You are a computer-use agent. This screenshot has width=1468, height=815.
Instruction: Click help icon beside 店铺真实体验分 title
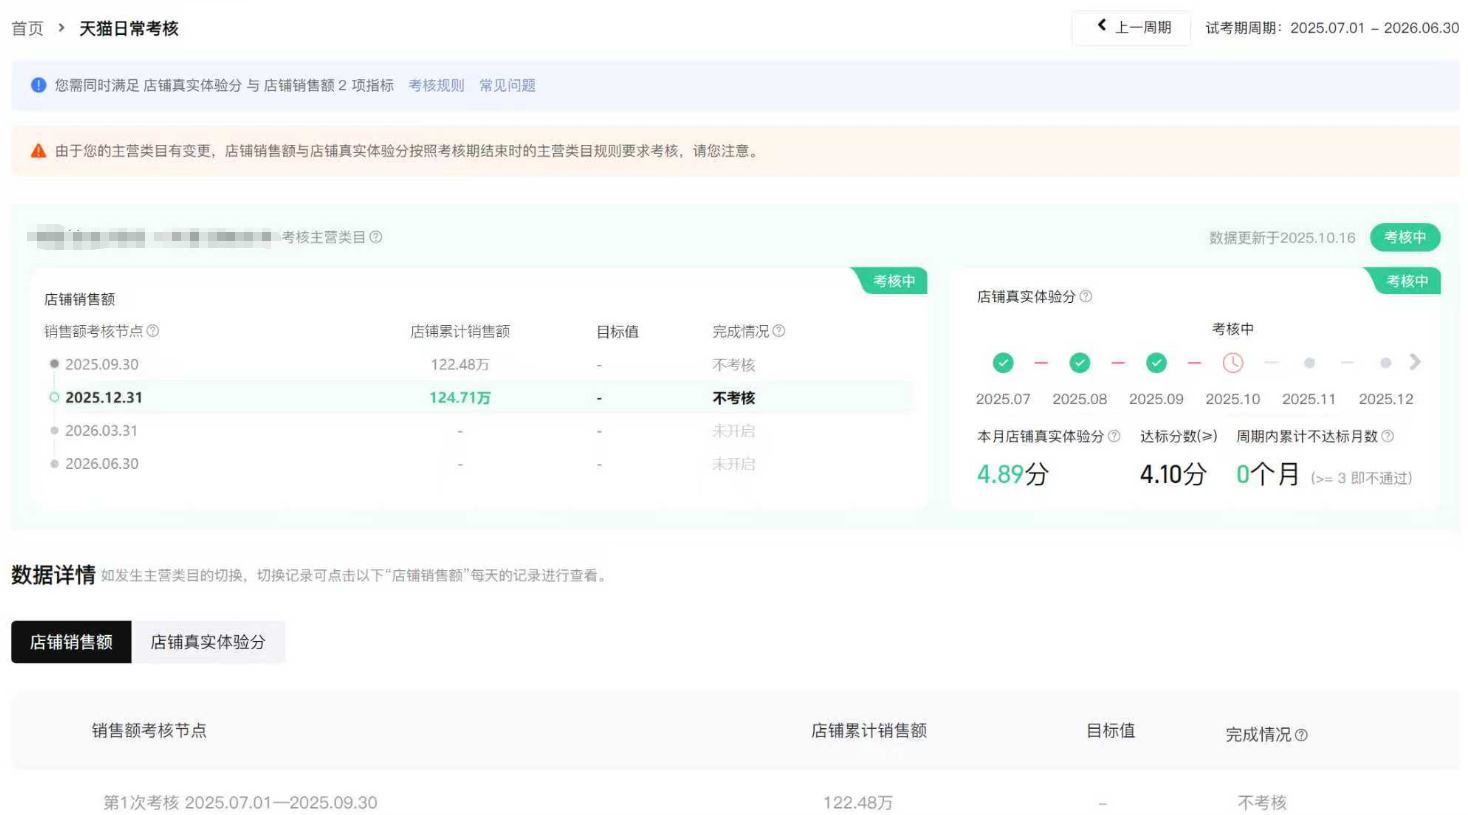1086,296
